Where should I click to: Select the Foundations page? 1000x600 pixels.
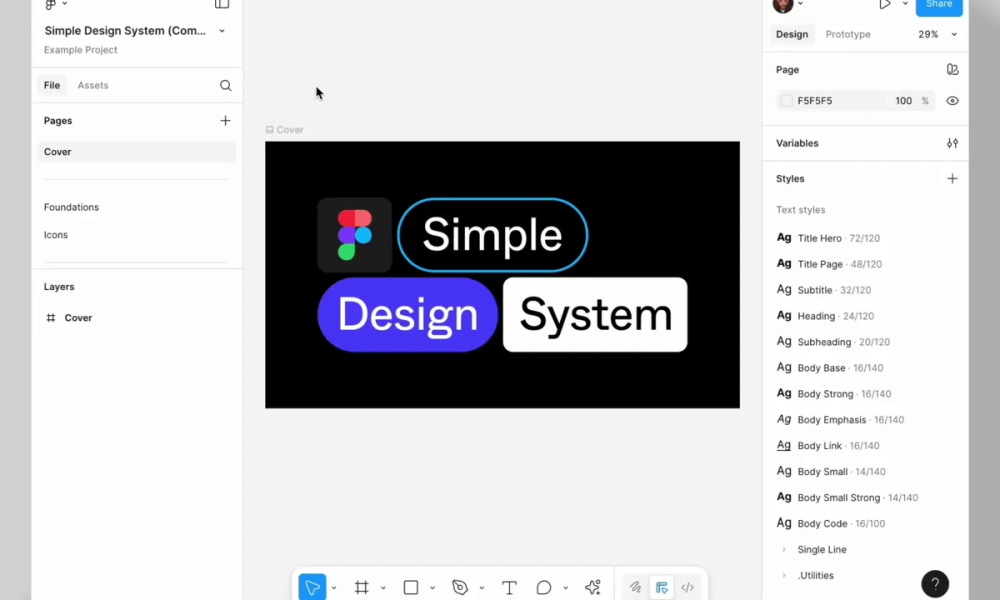pos(71,208)
